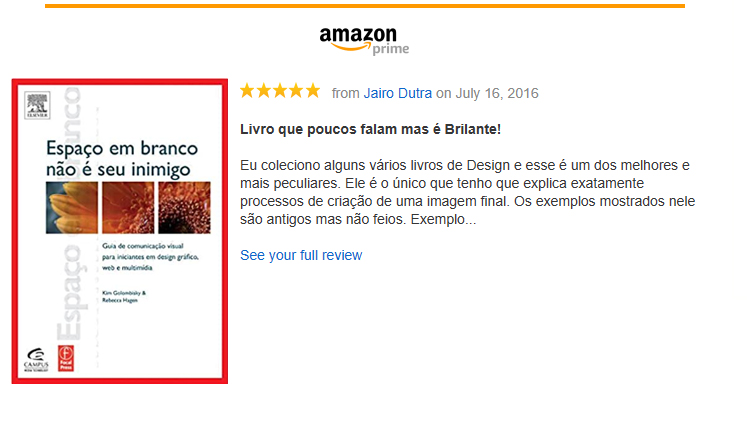747x442 pixels.
Task: Click the middle orange flower image
Action: (128, 208)
